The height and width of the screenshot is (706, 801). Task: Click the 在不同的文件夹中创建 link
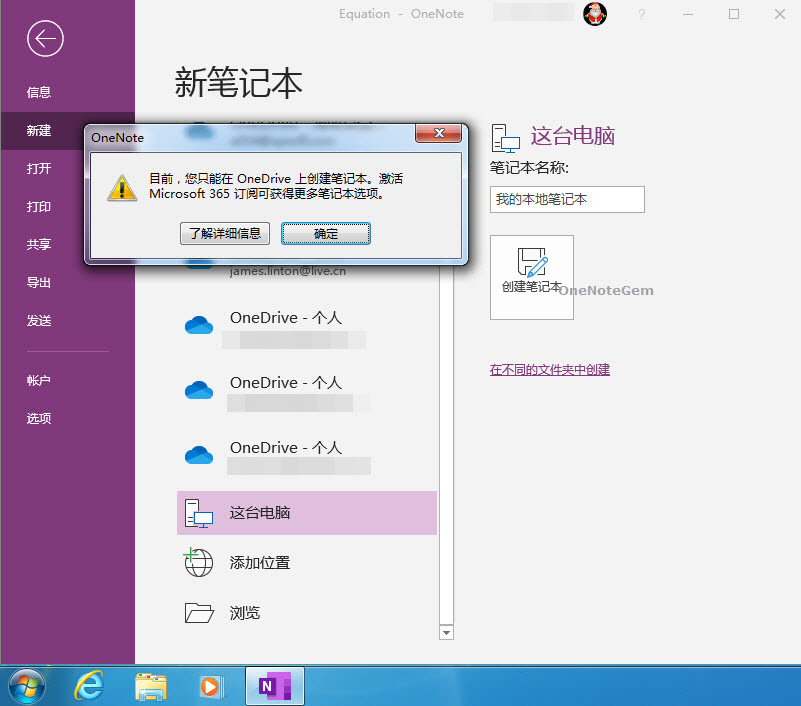click(550, 370)
